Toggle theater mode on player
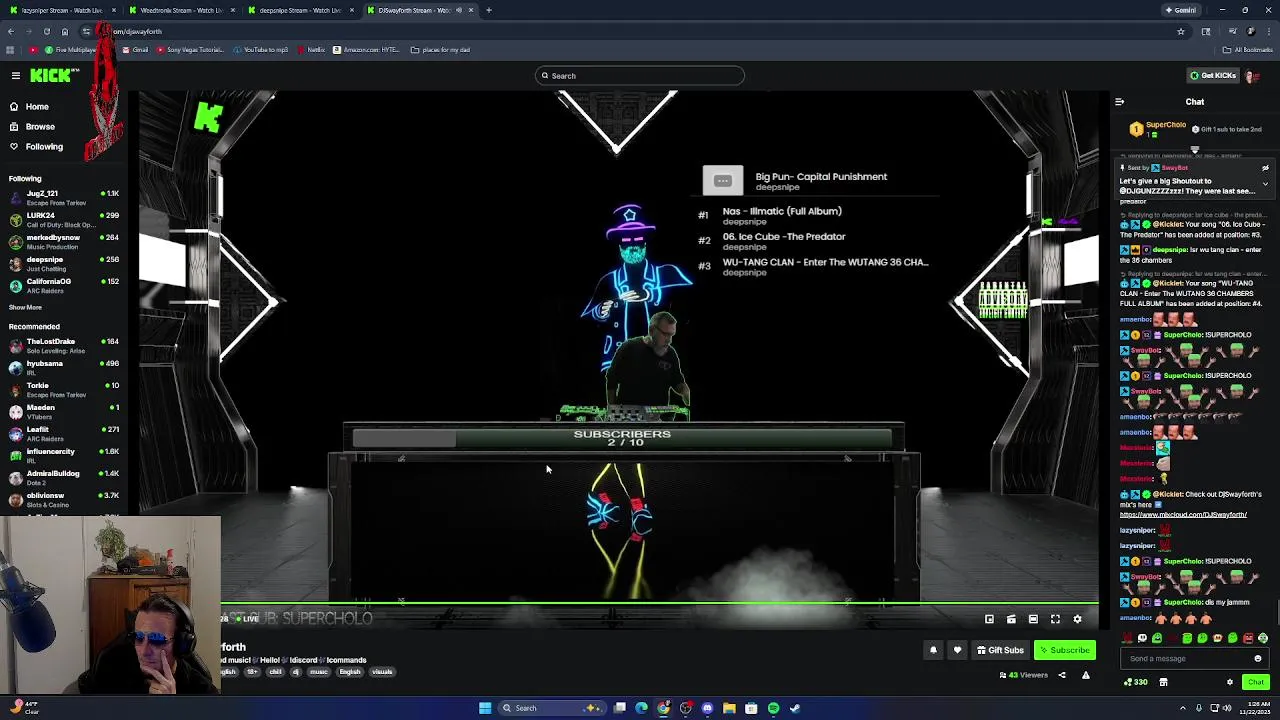Viewport: 1280px width, 720px height. (x=1033, y=620)
